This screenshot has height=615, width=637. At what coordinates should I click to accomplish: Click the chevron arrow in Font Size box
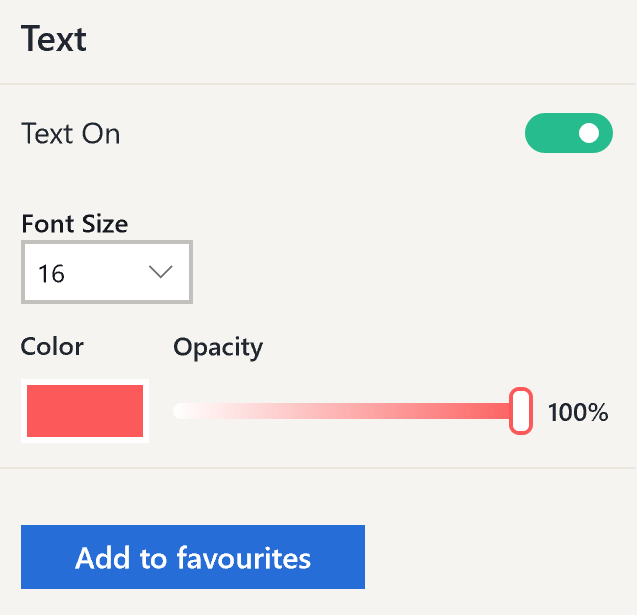pos(160,272)
